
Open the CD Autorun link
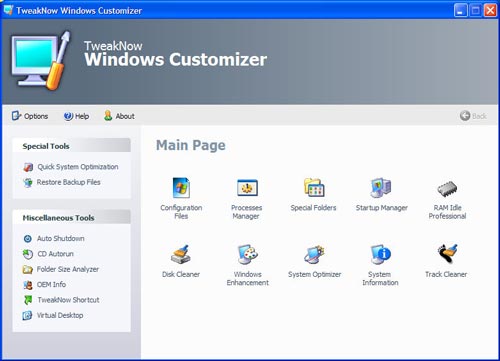(55, 254)
